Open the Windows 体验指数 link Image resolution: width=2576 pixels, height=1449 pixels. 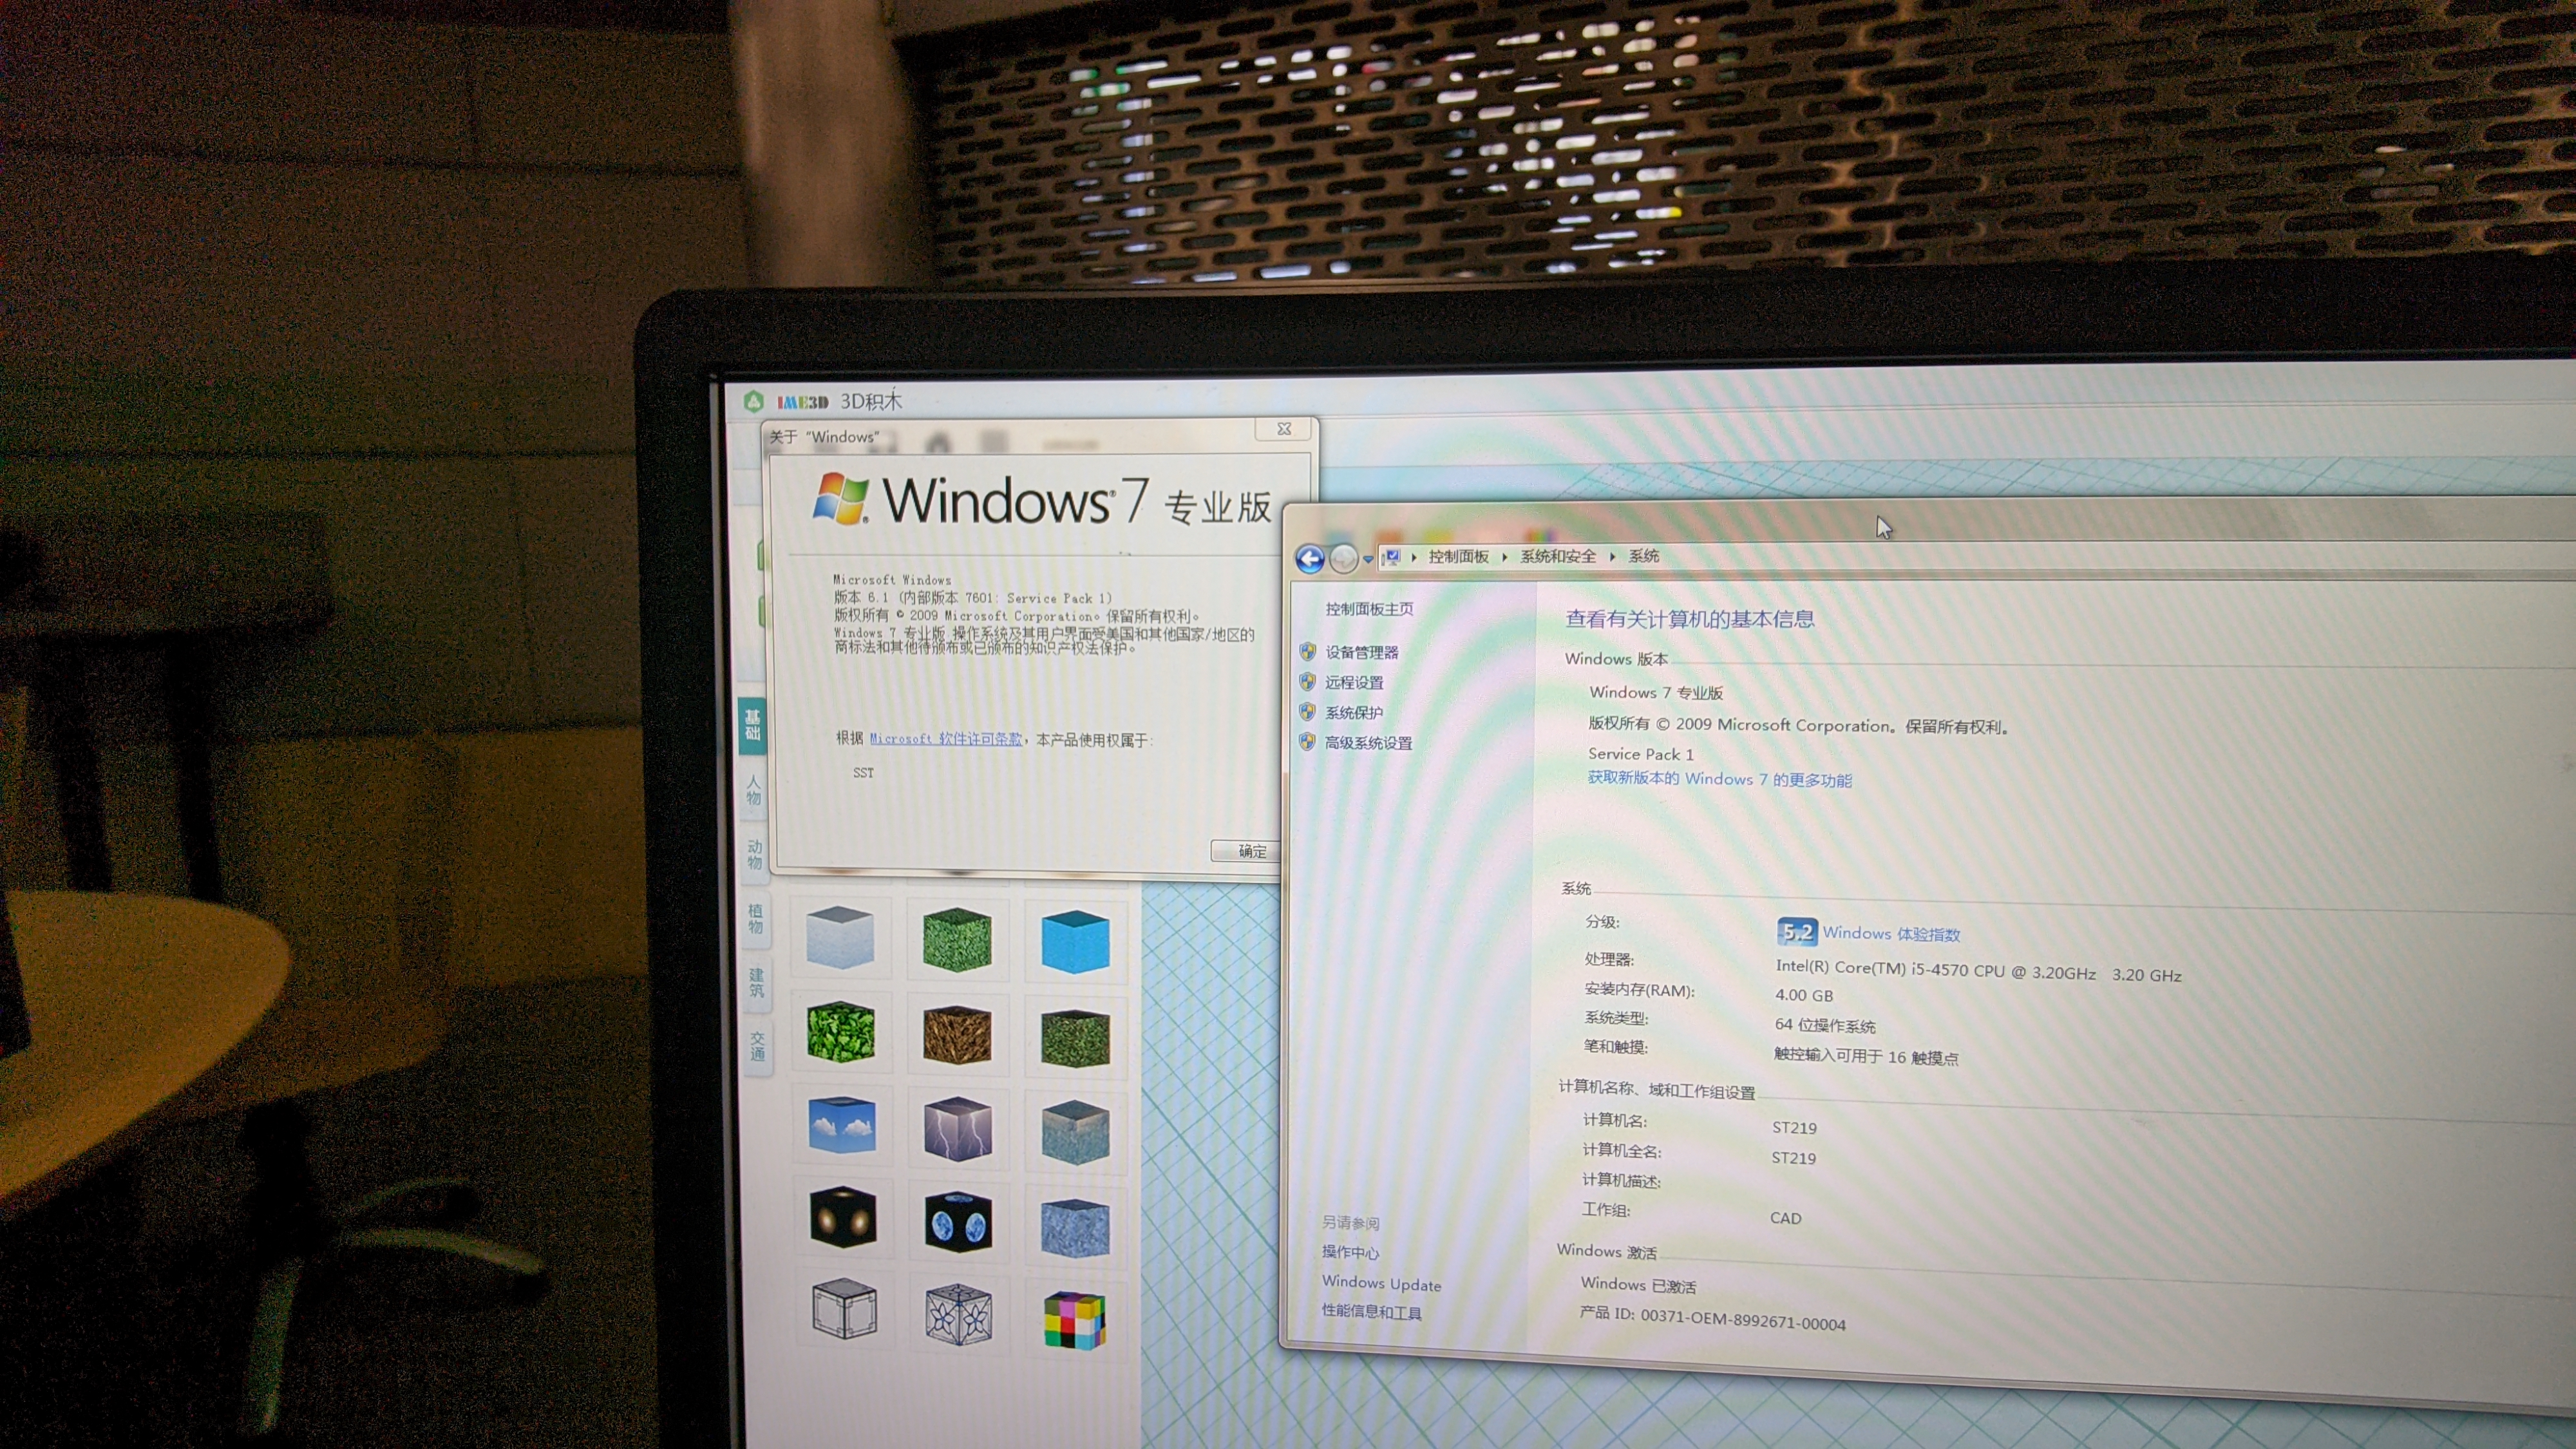pos(1890,933)
